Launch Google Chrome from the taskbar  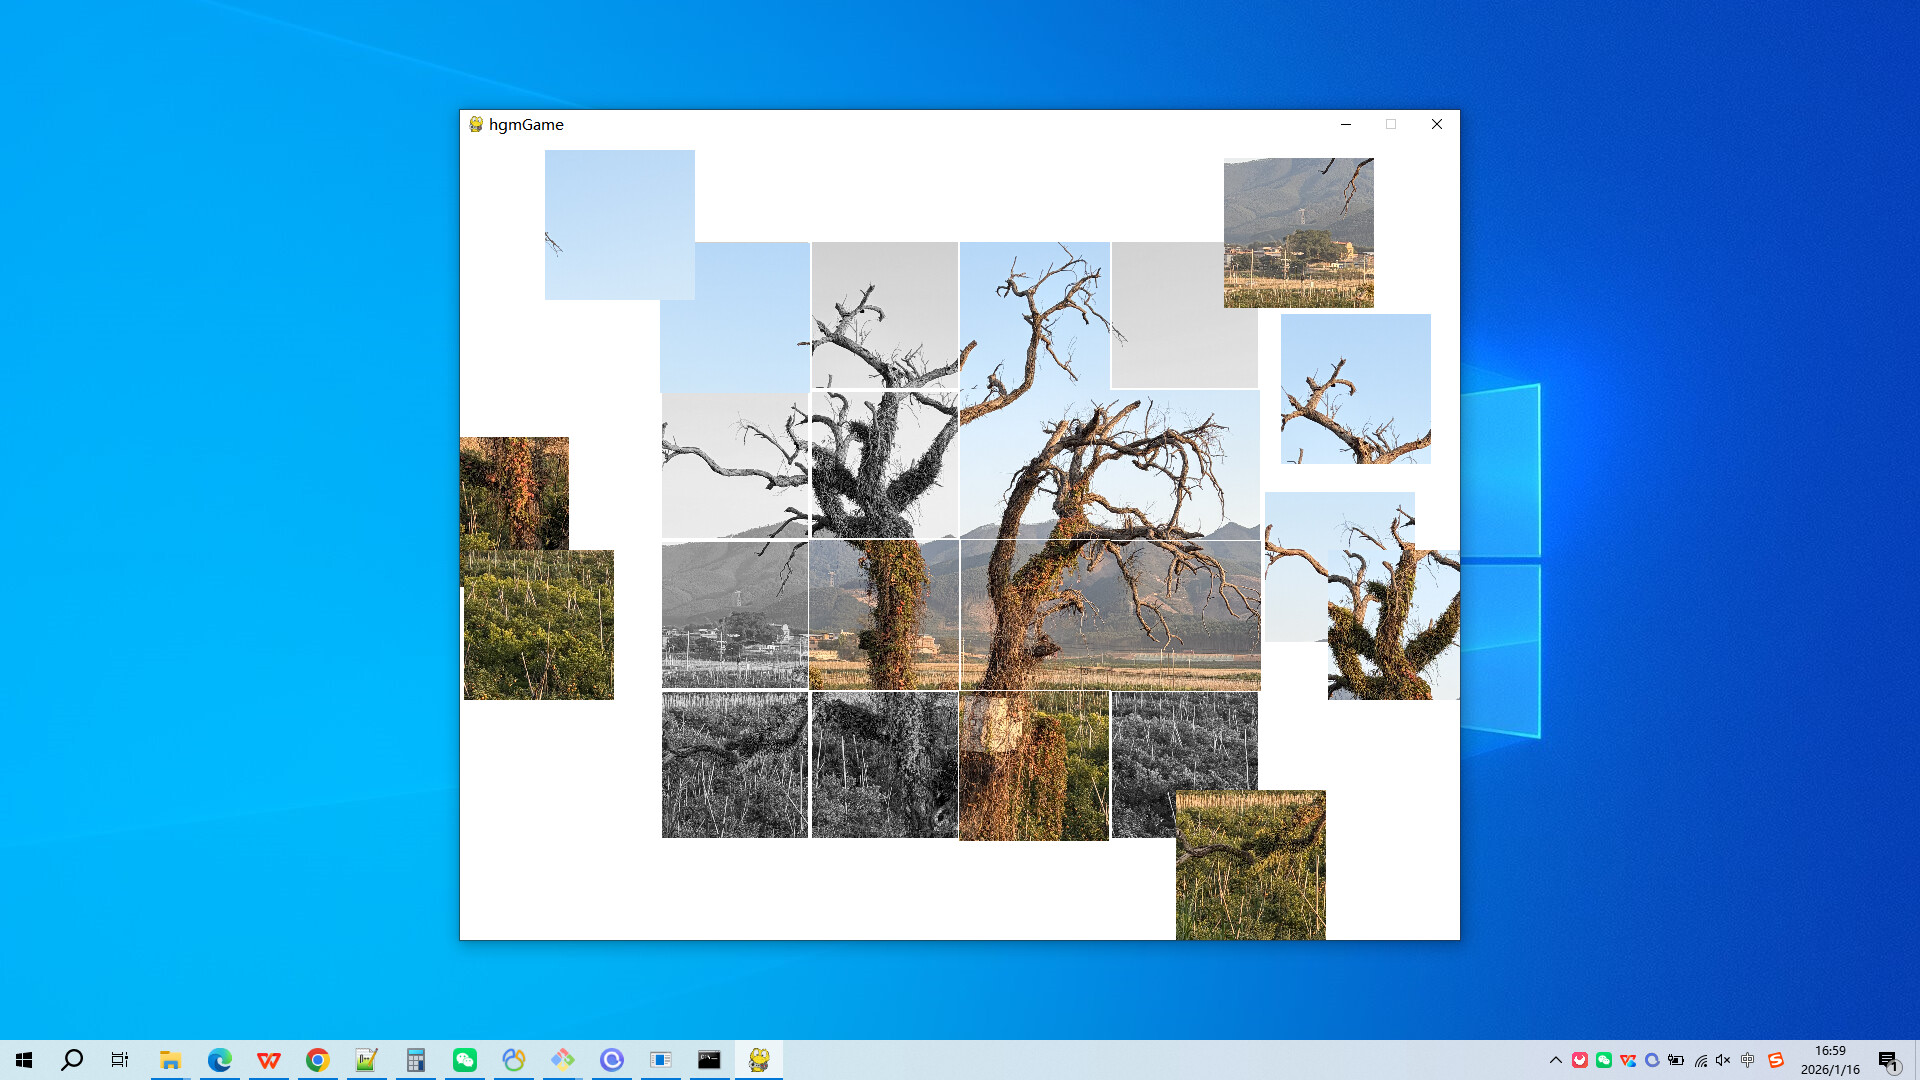tap(317, 1059)
